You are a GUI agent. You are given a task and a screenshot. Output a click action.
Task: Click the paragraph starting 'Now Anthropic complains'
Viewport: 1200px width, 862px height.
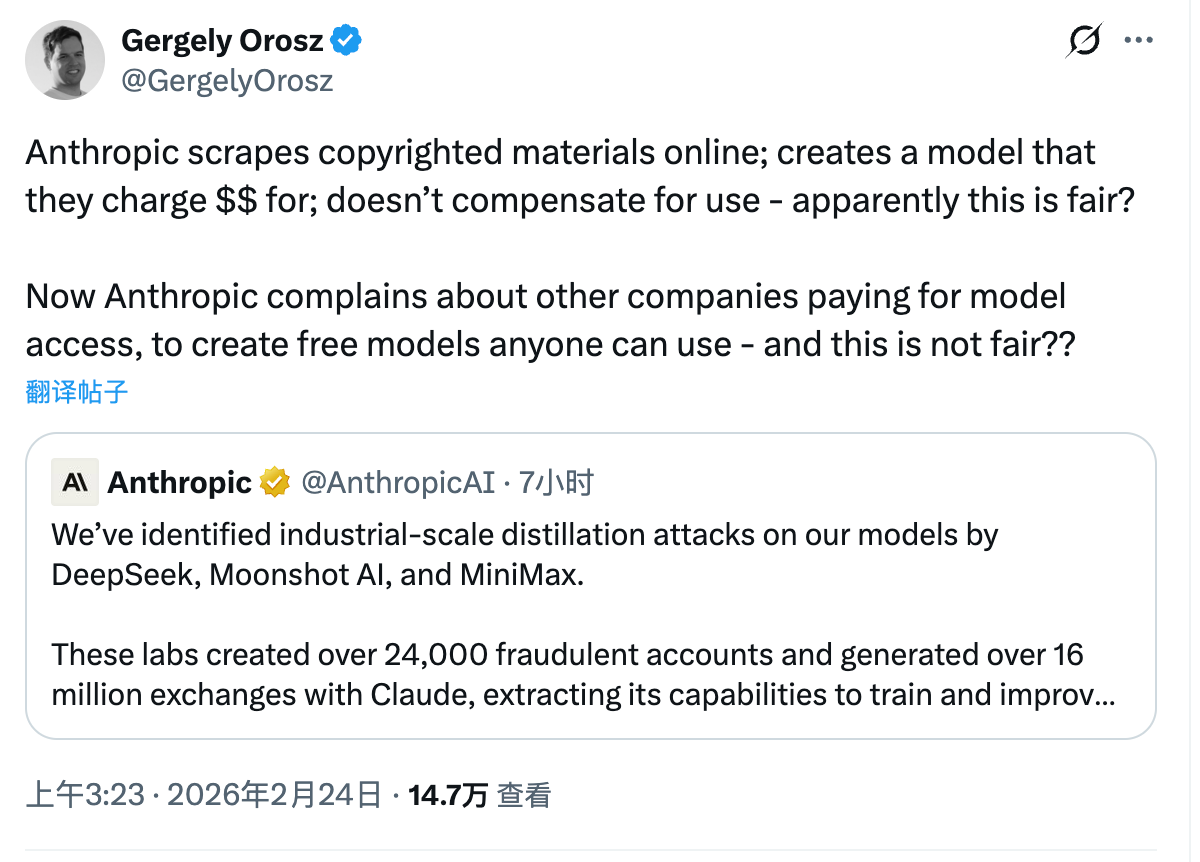click(x=545, y=320)
